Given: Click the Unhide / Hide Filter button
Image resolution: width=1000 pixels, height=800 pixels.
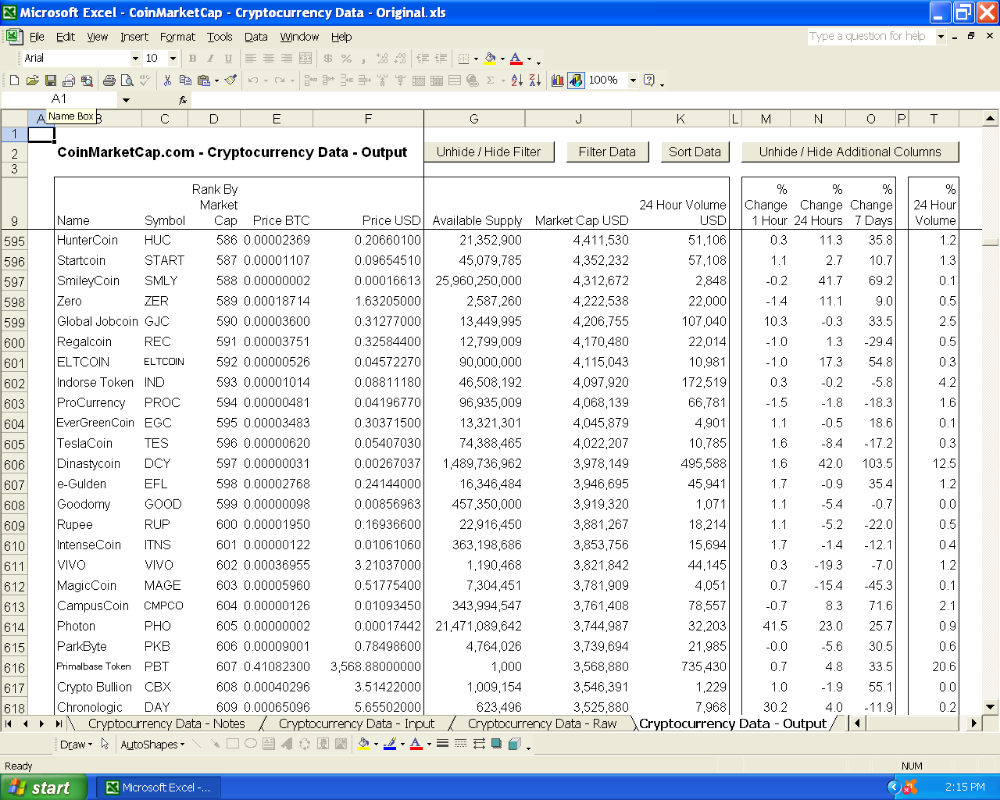Looking at the screenshot, I should [x=489, y=152].
